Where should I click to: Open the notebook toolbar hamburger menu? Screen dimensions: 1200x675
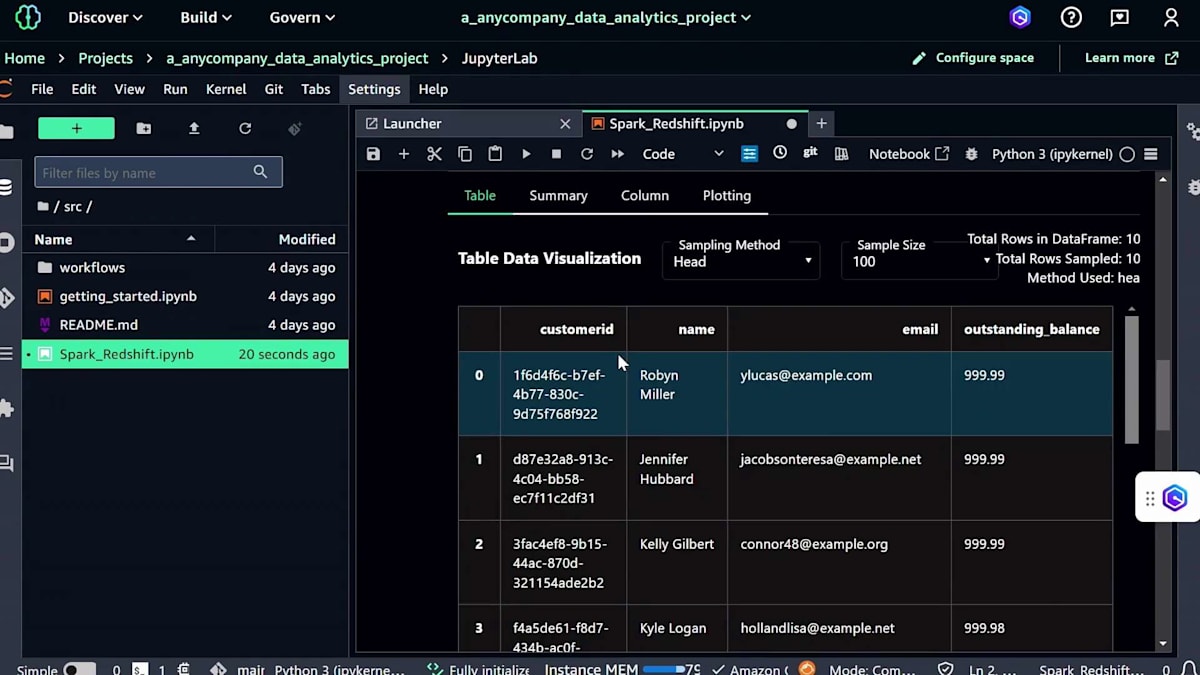1151,154
